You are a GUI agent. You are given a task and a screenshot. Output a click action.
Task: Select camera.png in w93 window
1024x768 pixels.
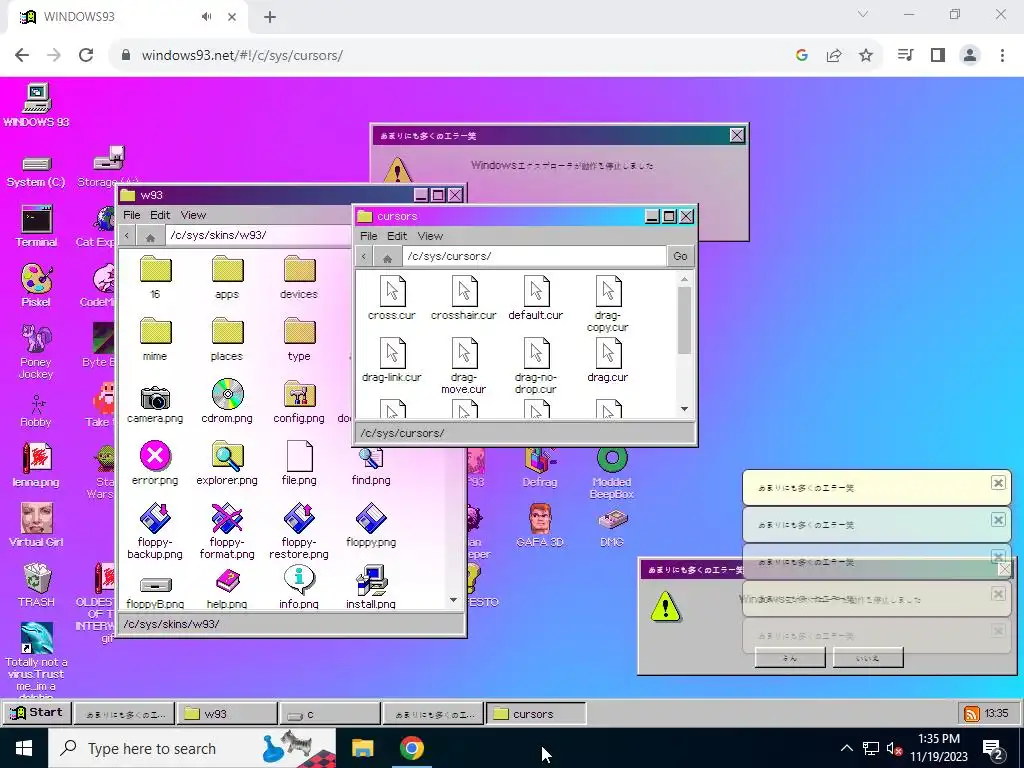tap(155, 404)
